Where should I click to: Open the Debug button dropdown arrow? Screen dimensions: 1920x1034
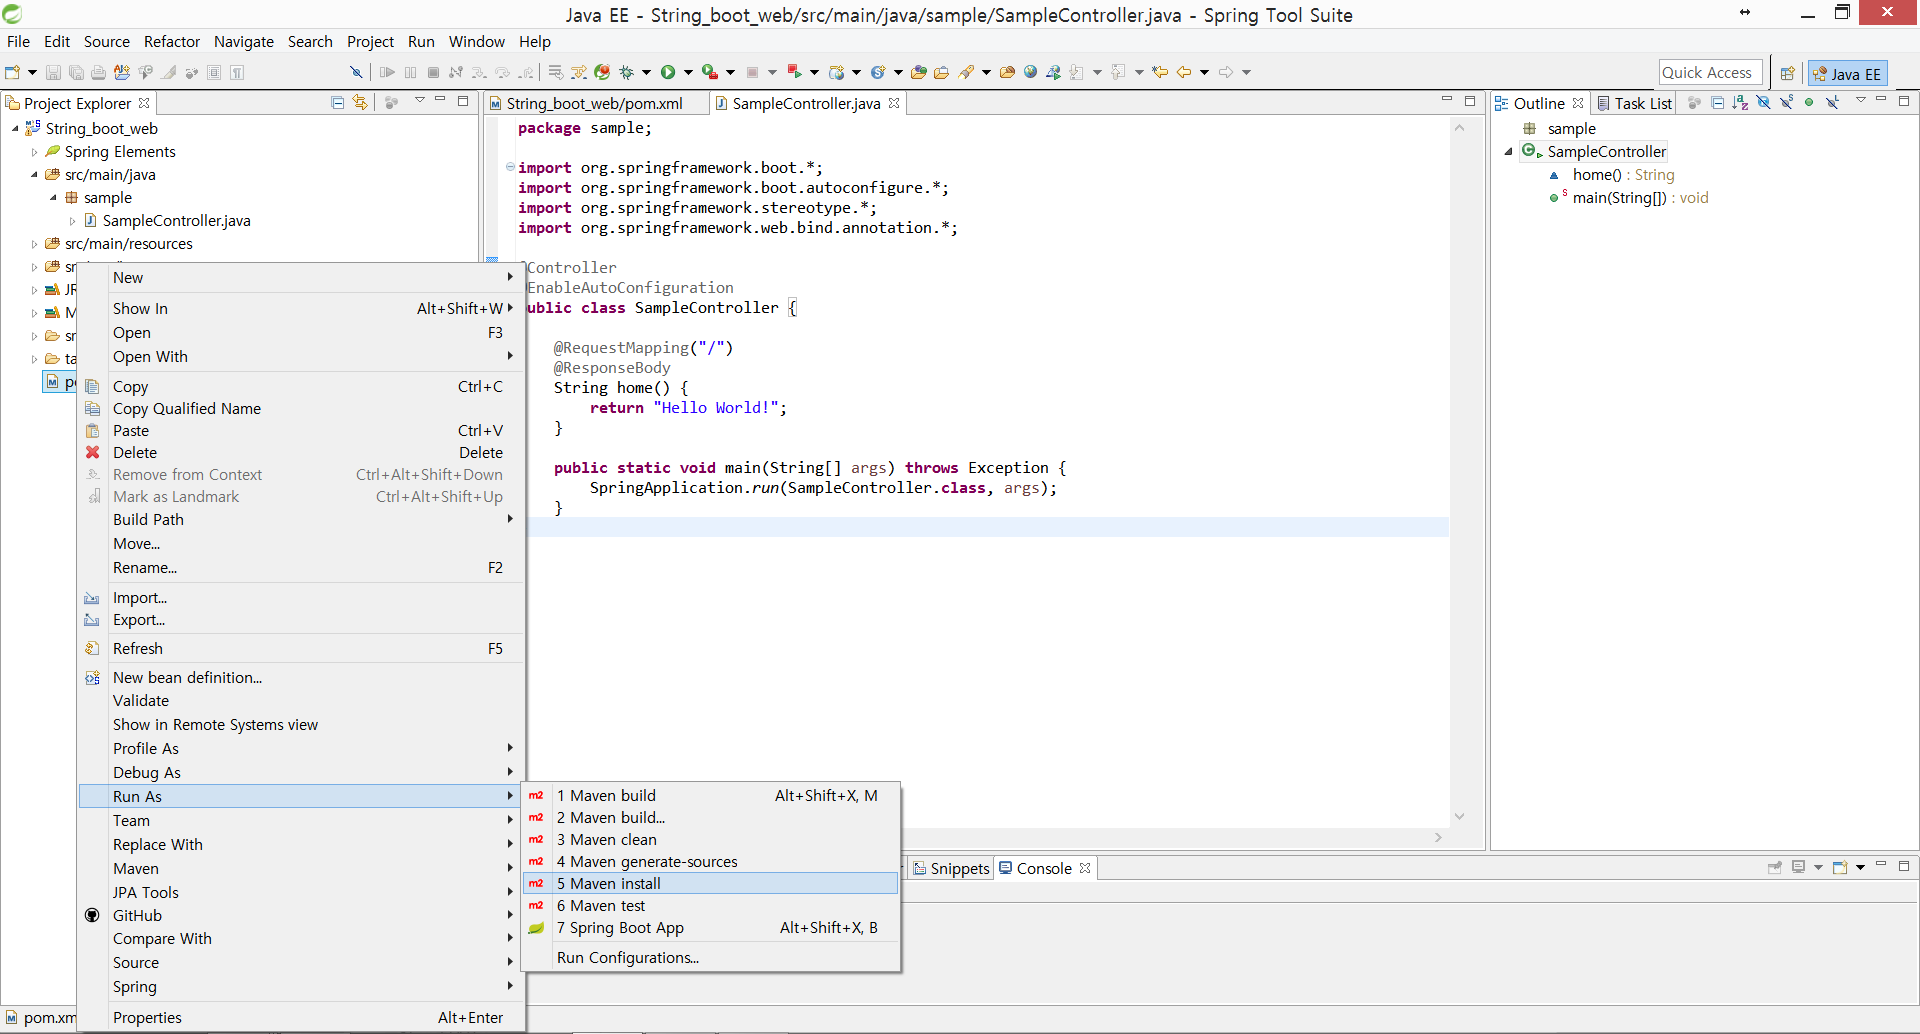[x=646, y=72]
